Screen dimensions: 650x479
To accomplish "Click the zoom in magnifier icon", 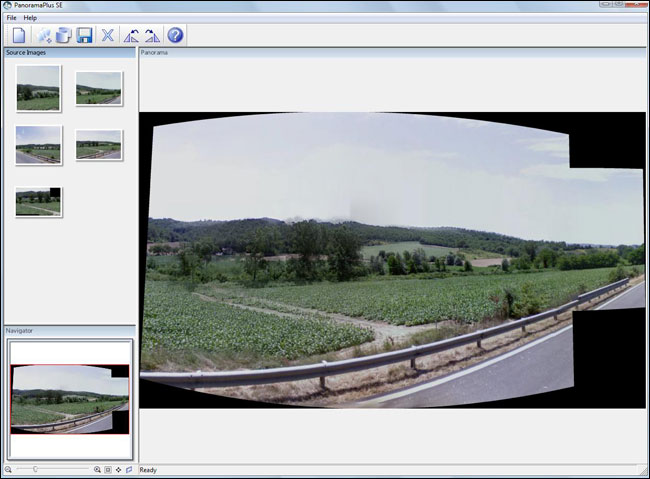I will tap(97, 470).
